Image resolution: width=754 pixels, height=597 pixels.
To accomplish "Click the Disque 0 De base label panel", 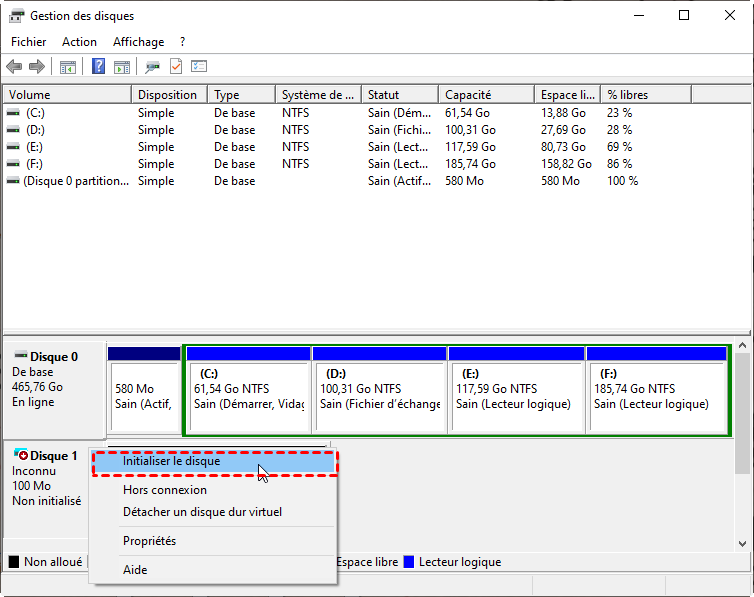I will pyautogui.click(x=54, y=389).
